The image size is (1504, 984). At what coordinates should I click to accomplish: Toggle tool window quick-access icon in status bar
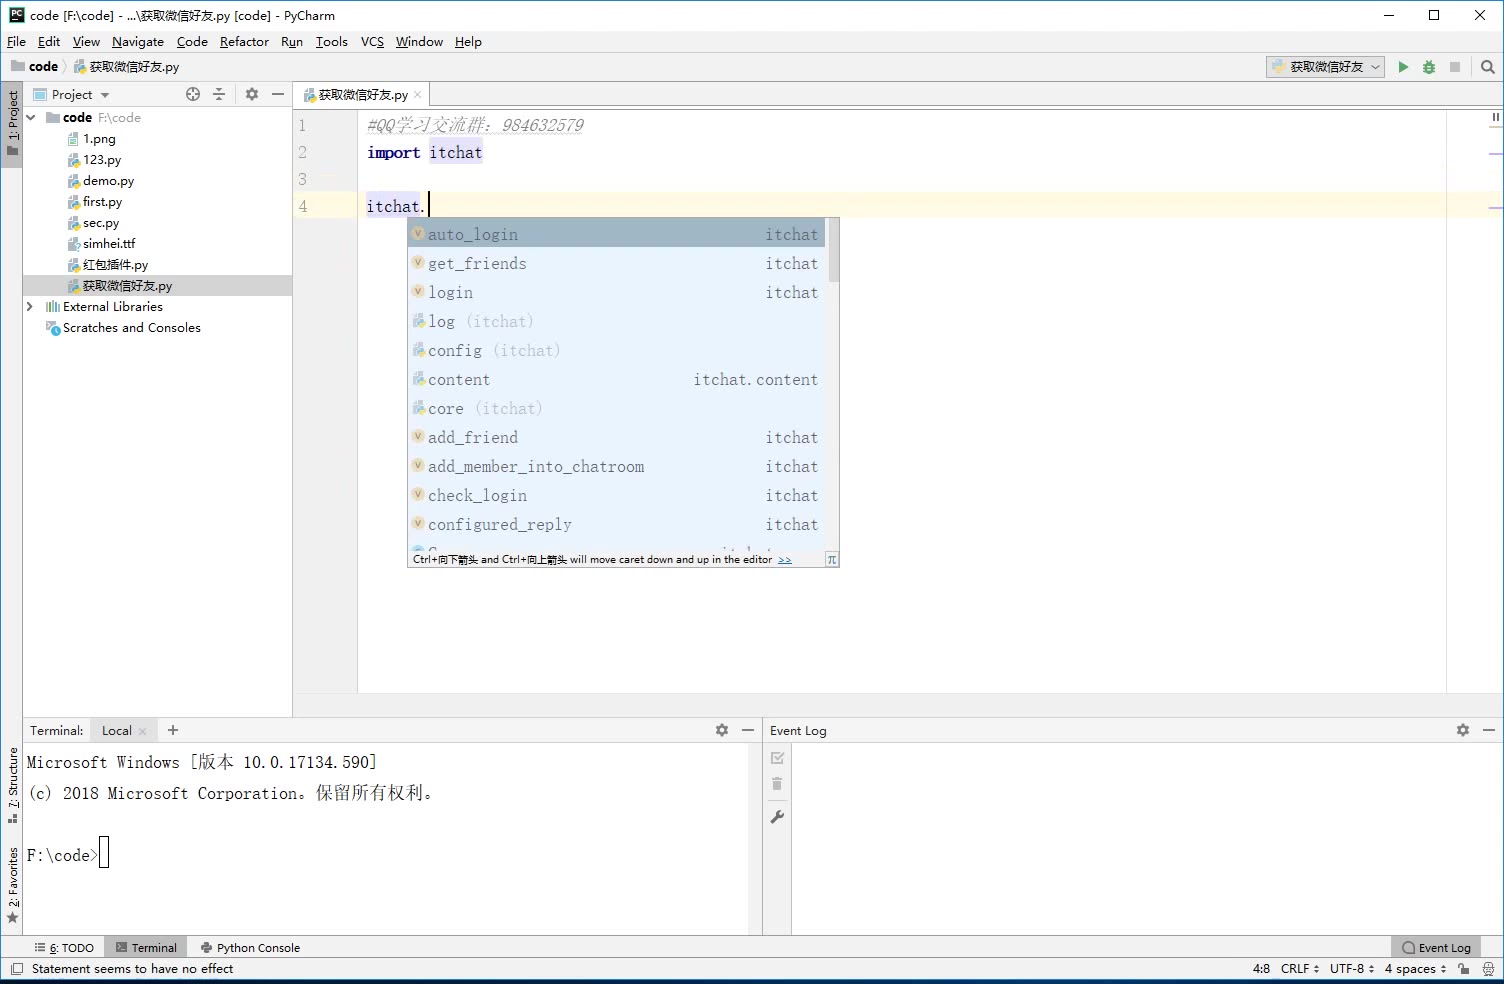17,969
